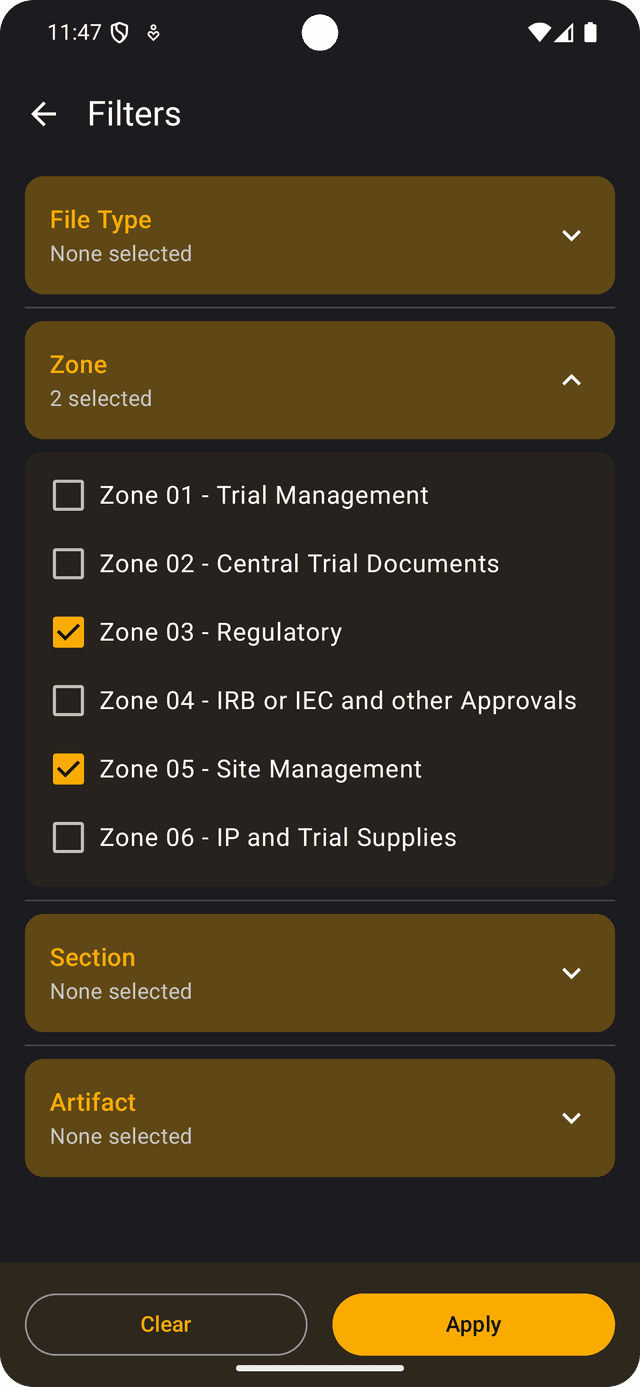Tap the cellular signal icon
This screenshot has width=640, height=1387.
[x=564, y=33]
